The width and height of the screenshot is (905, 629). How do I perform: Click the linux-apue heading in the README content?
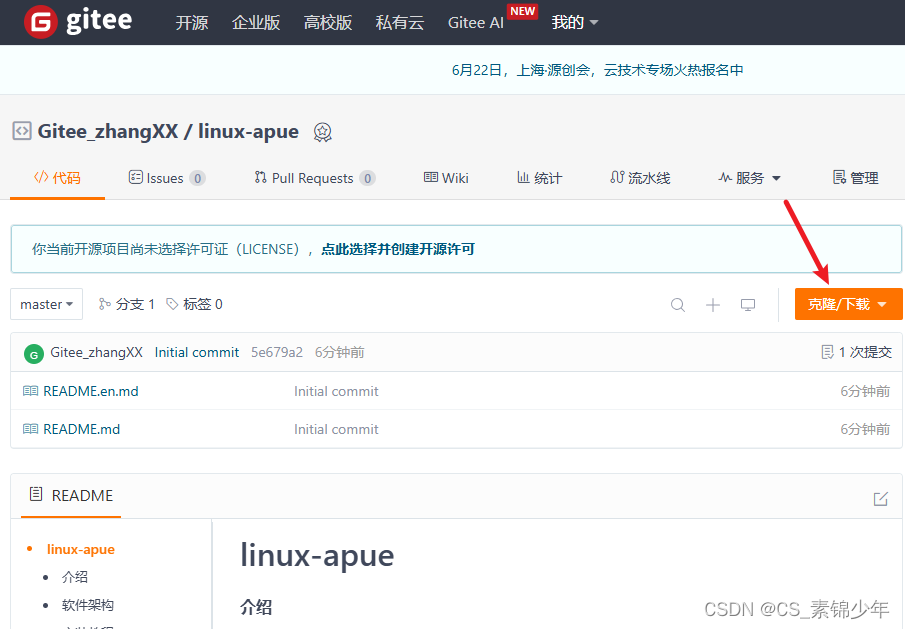tap(317, 556)
